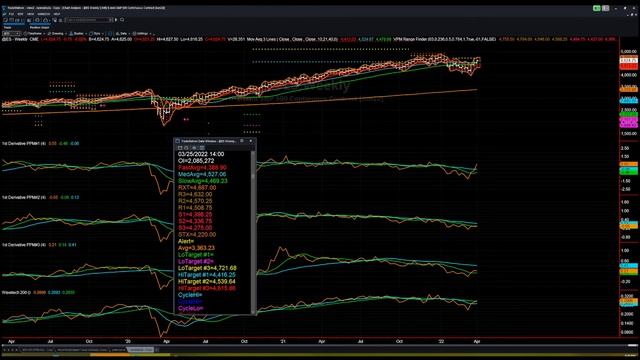Select the highlighted active workspace tab at bottom
The height and width of the screenshot is (360, 640).
141,350
